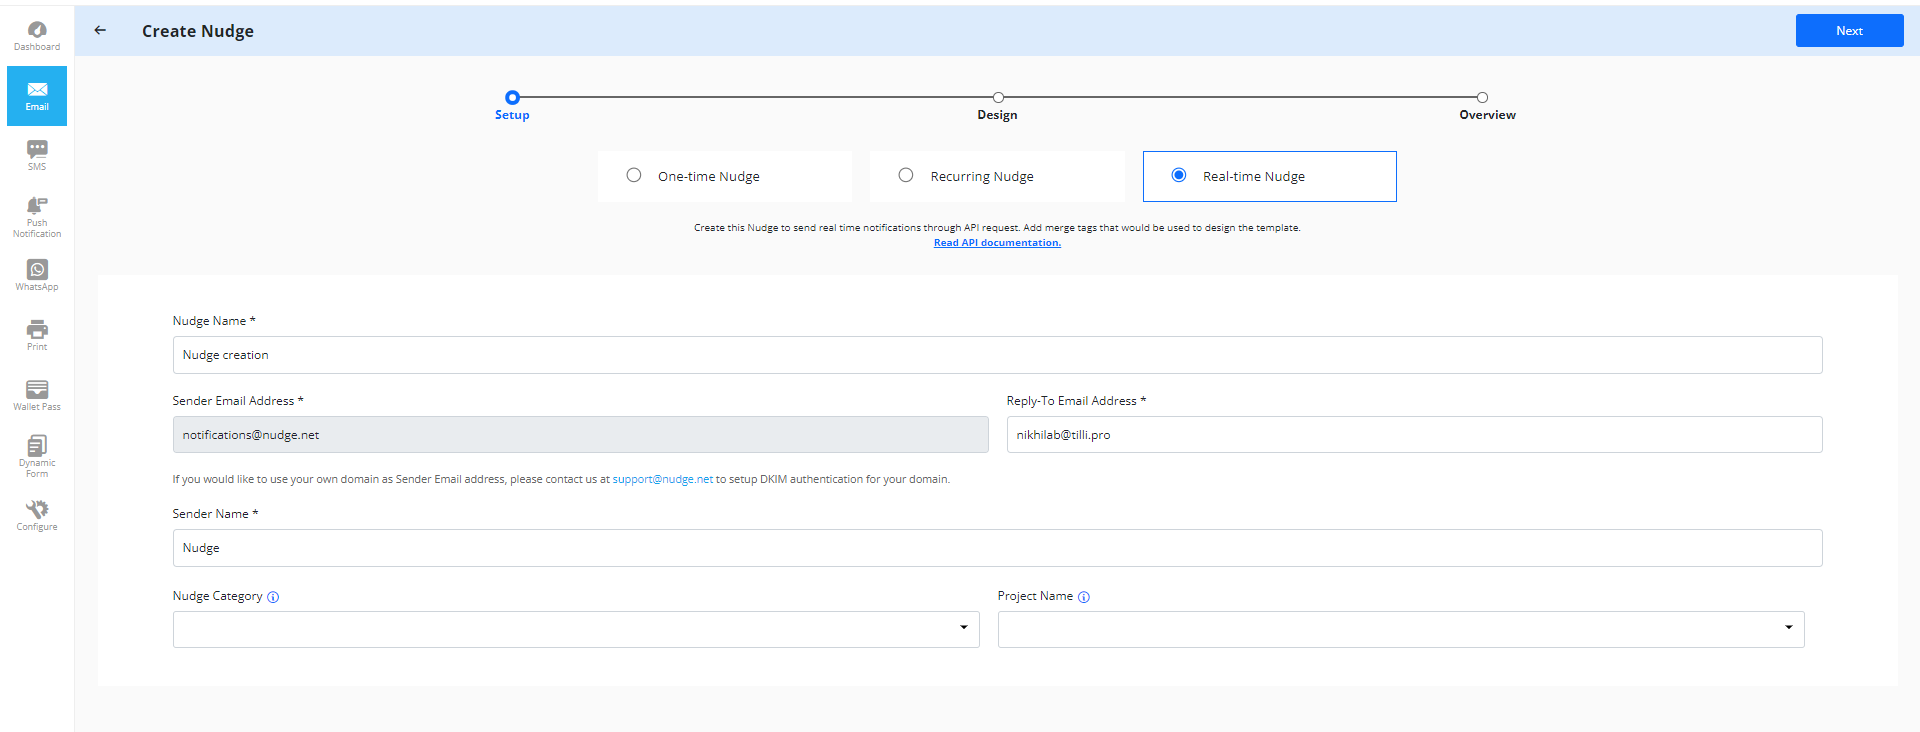Click the Reply-To Email Address field

click(x=1414, y=435)
